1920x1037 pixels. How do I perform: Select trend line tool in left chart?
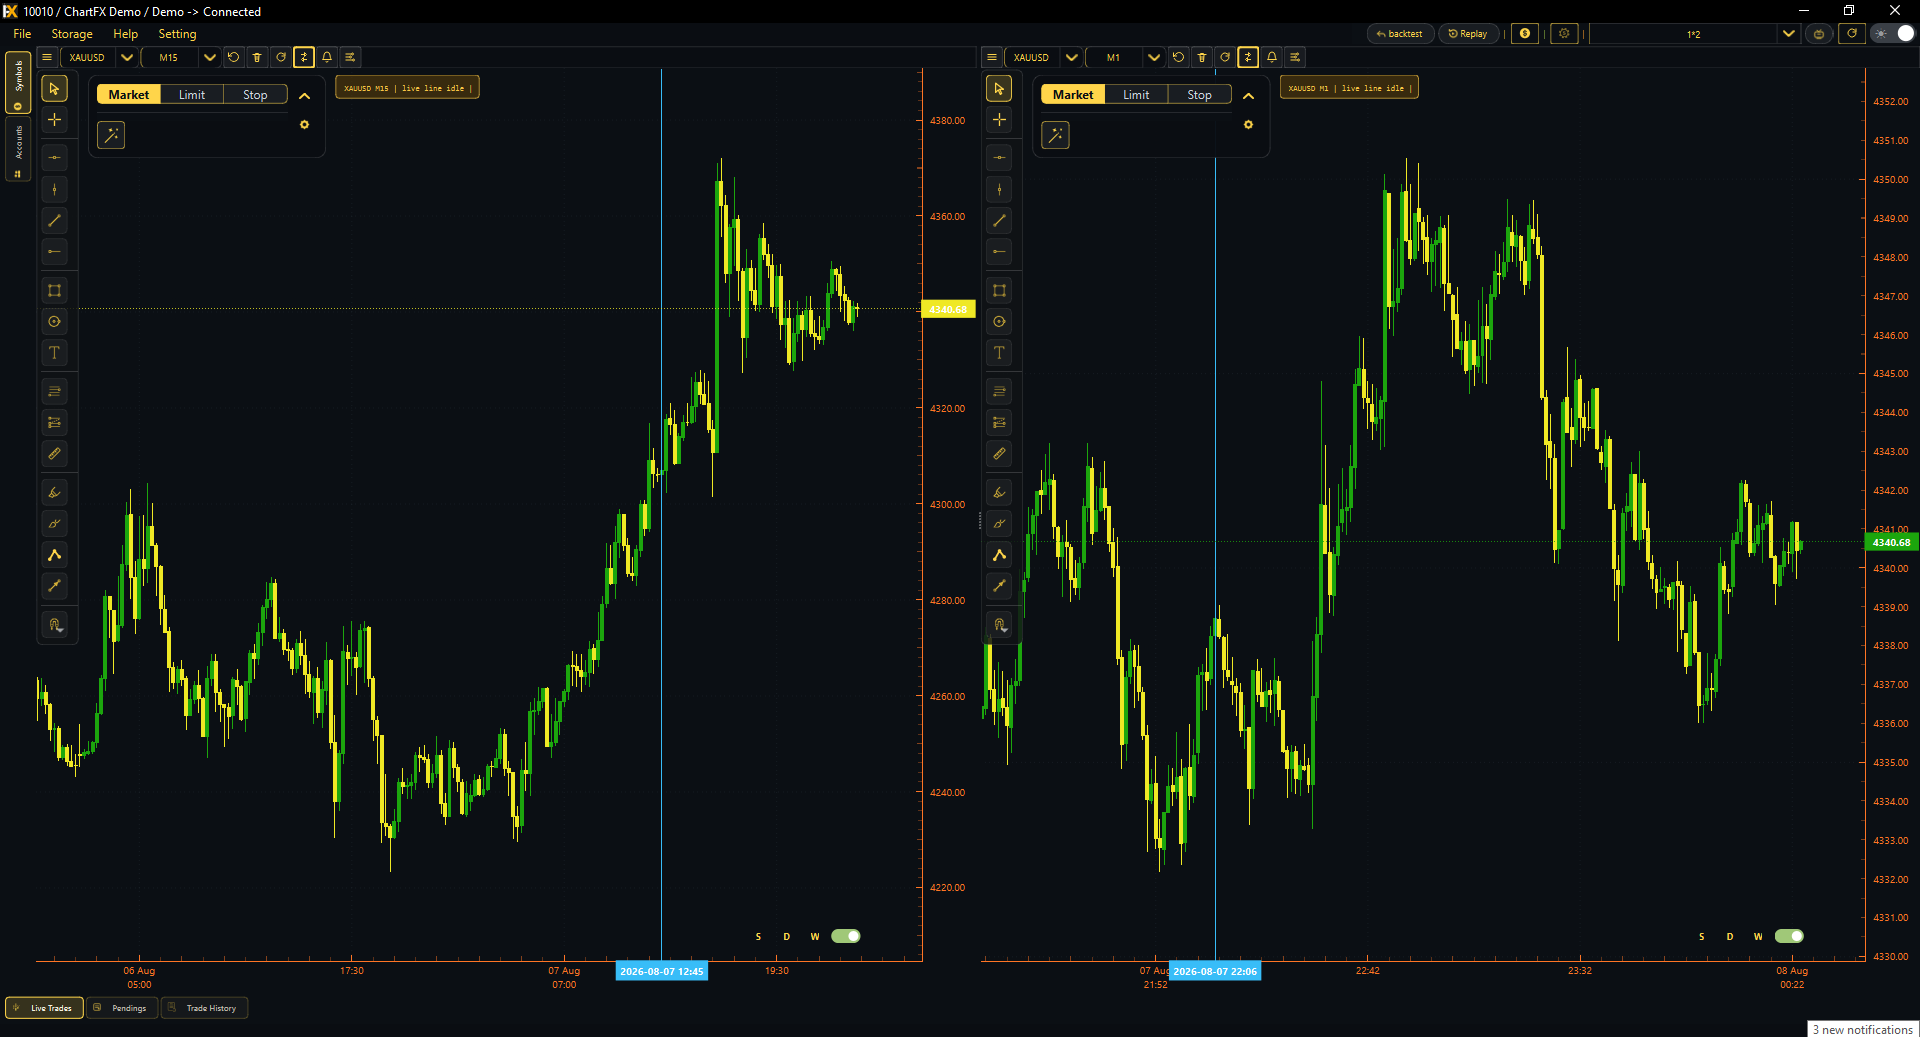coord(55,220)
